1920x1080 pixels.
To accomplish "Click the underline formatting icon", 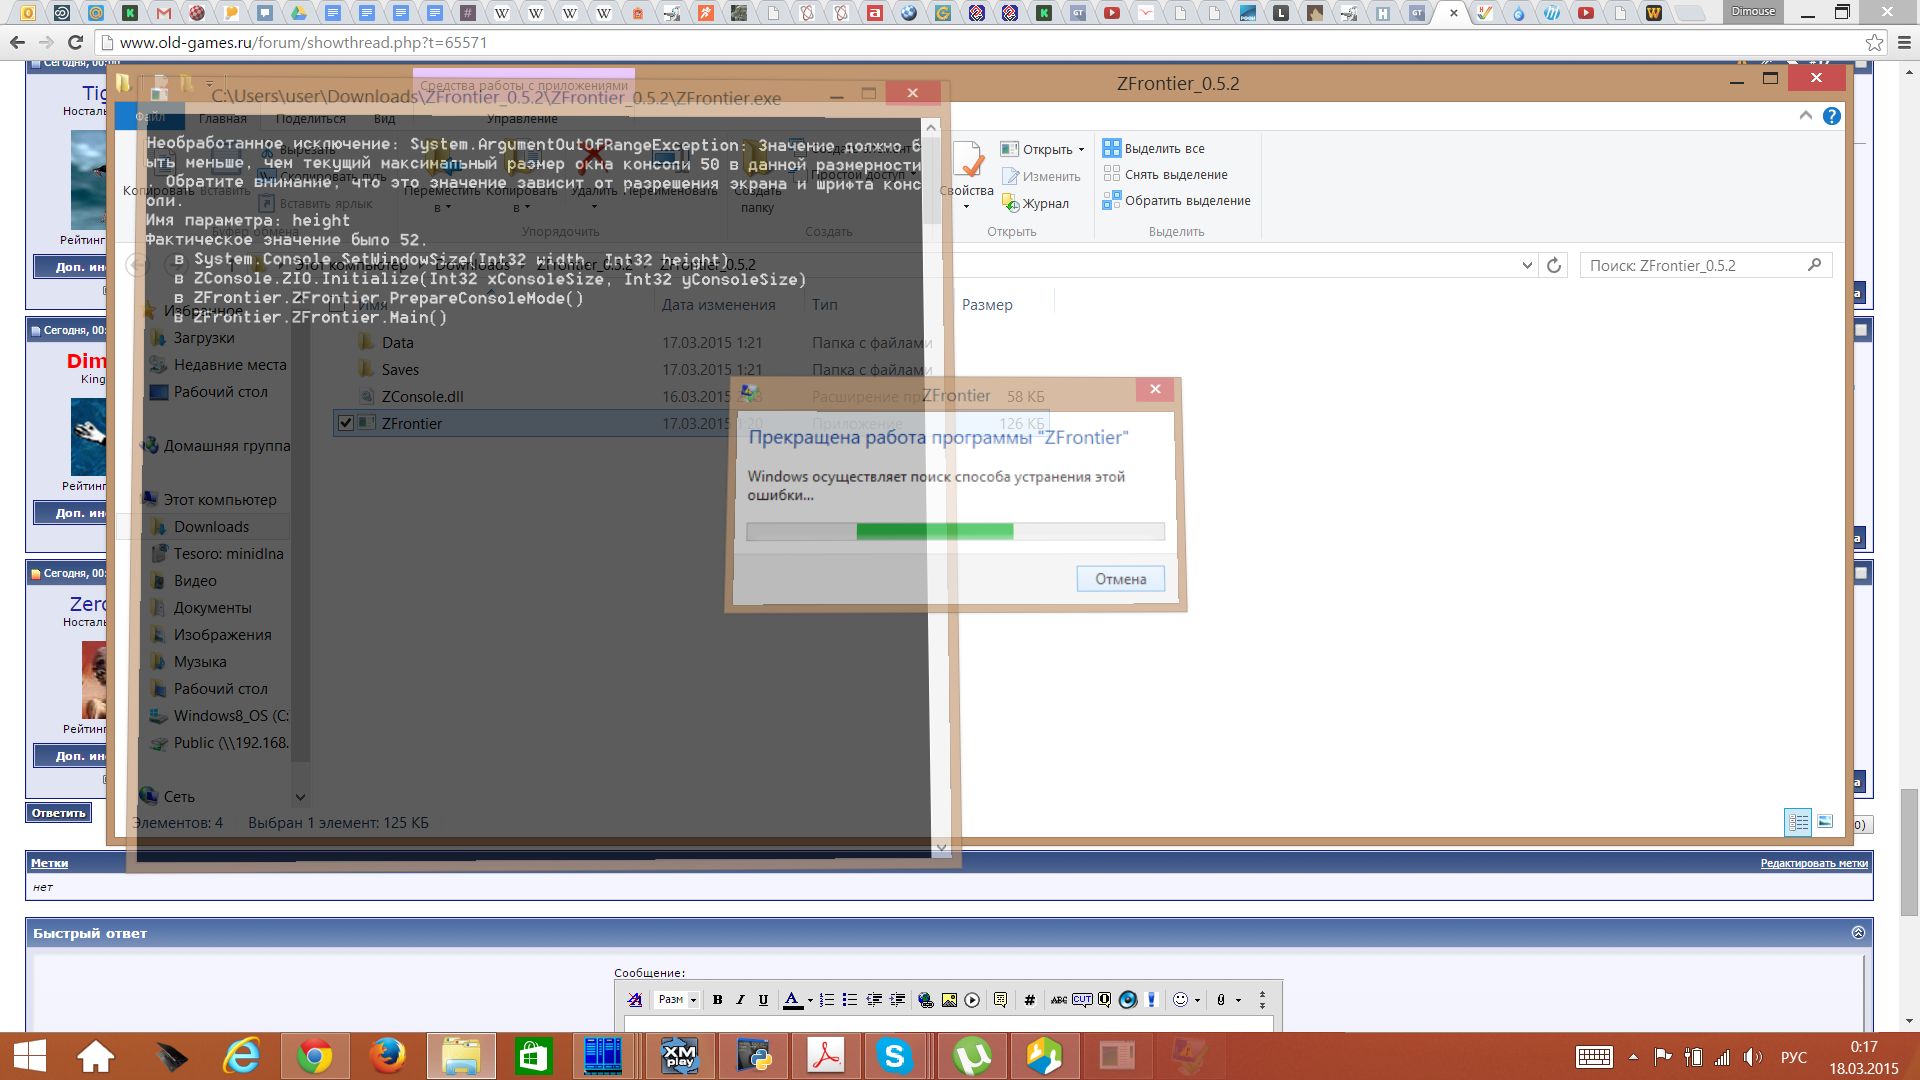I will click(x=763, y=1000).
